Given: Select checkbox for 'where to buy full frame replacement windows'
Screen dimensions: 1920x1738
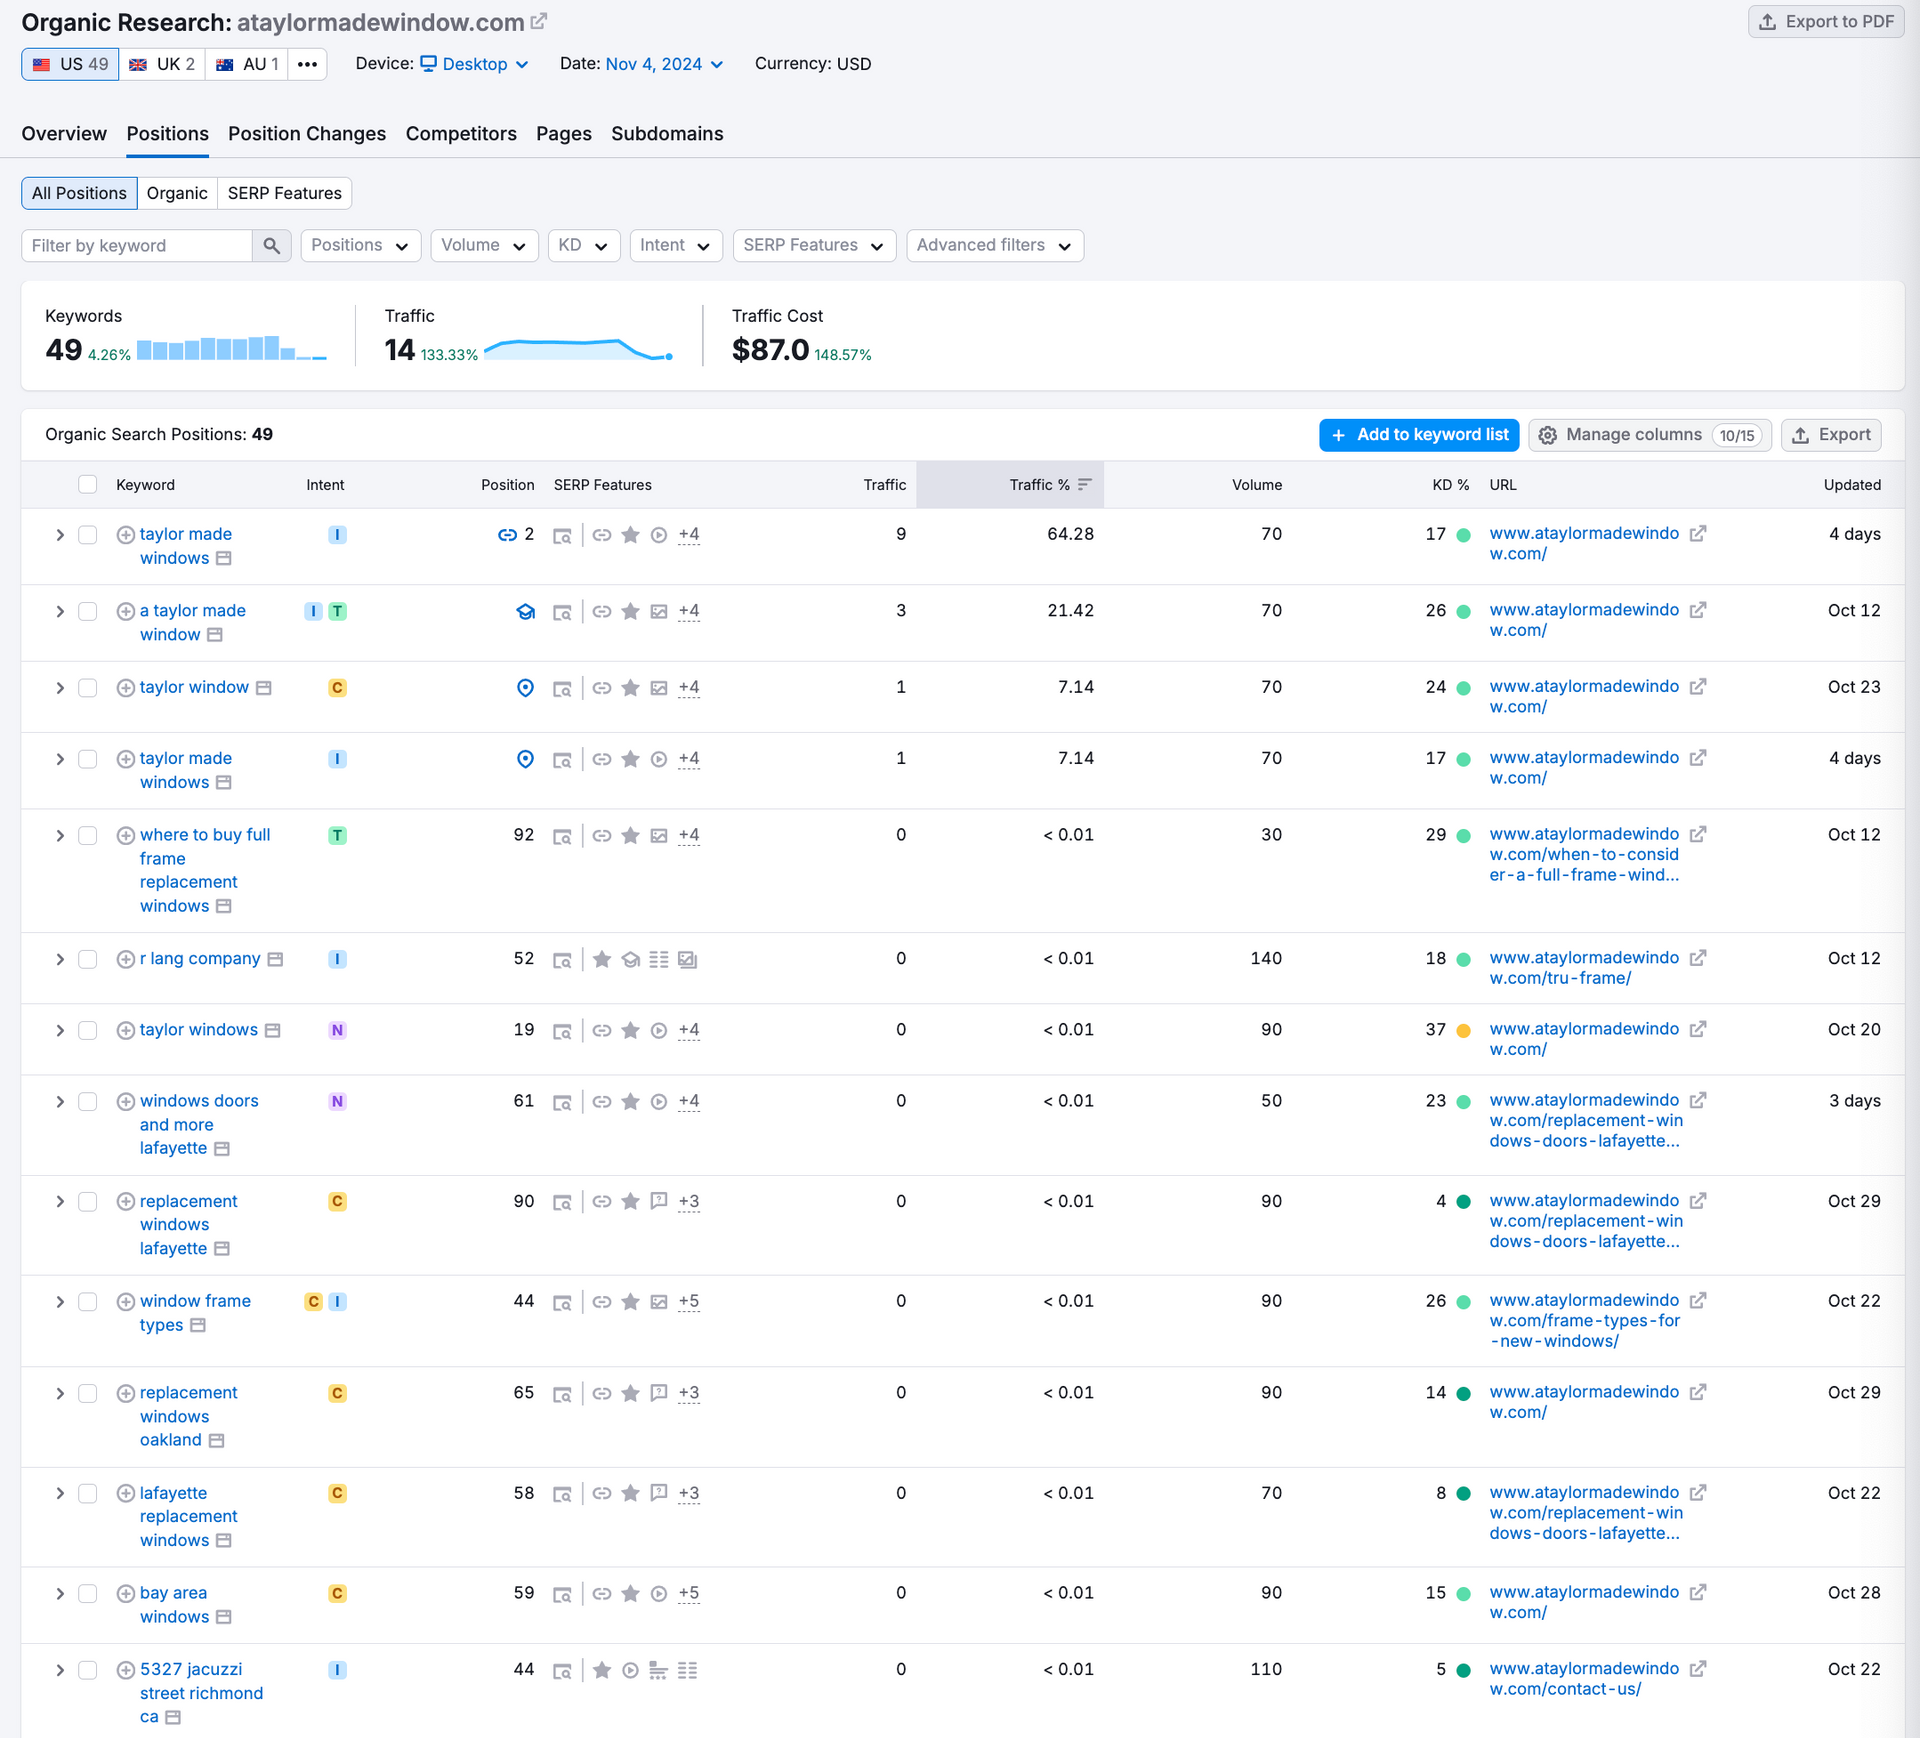Looking at the screenshot, I should [88, 836].
